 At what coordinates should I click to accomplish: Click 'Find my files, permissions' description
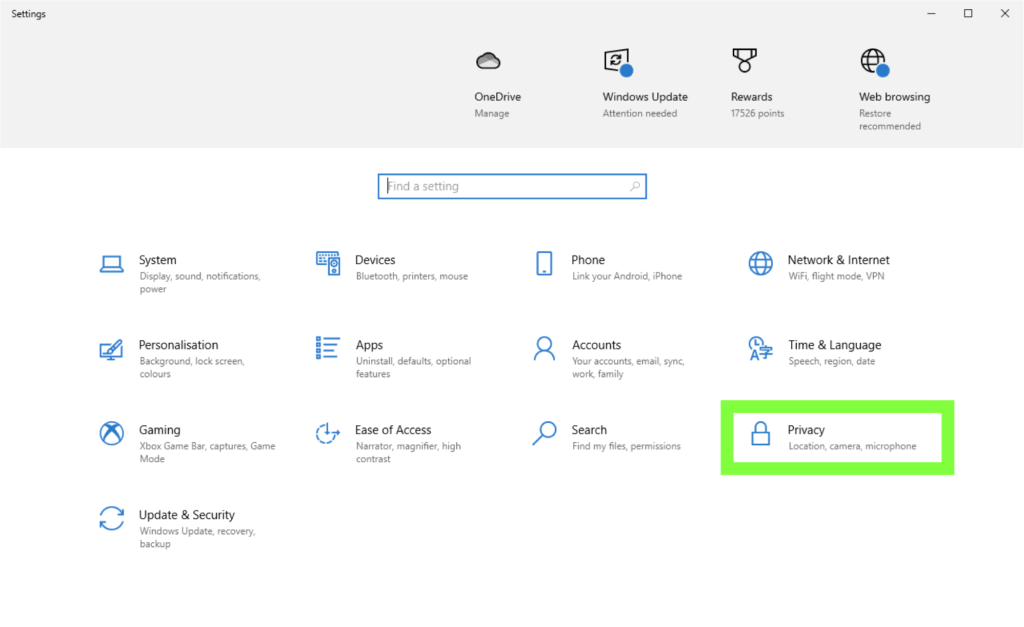click(x=626, y=446)
